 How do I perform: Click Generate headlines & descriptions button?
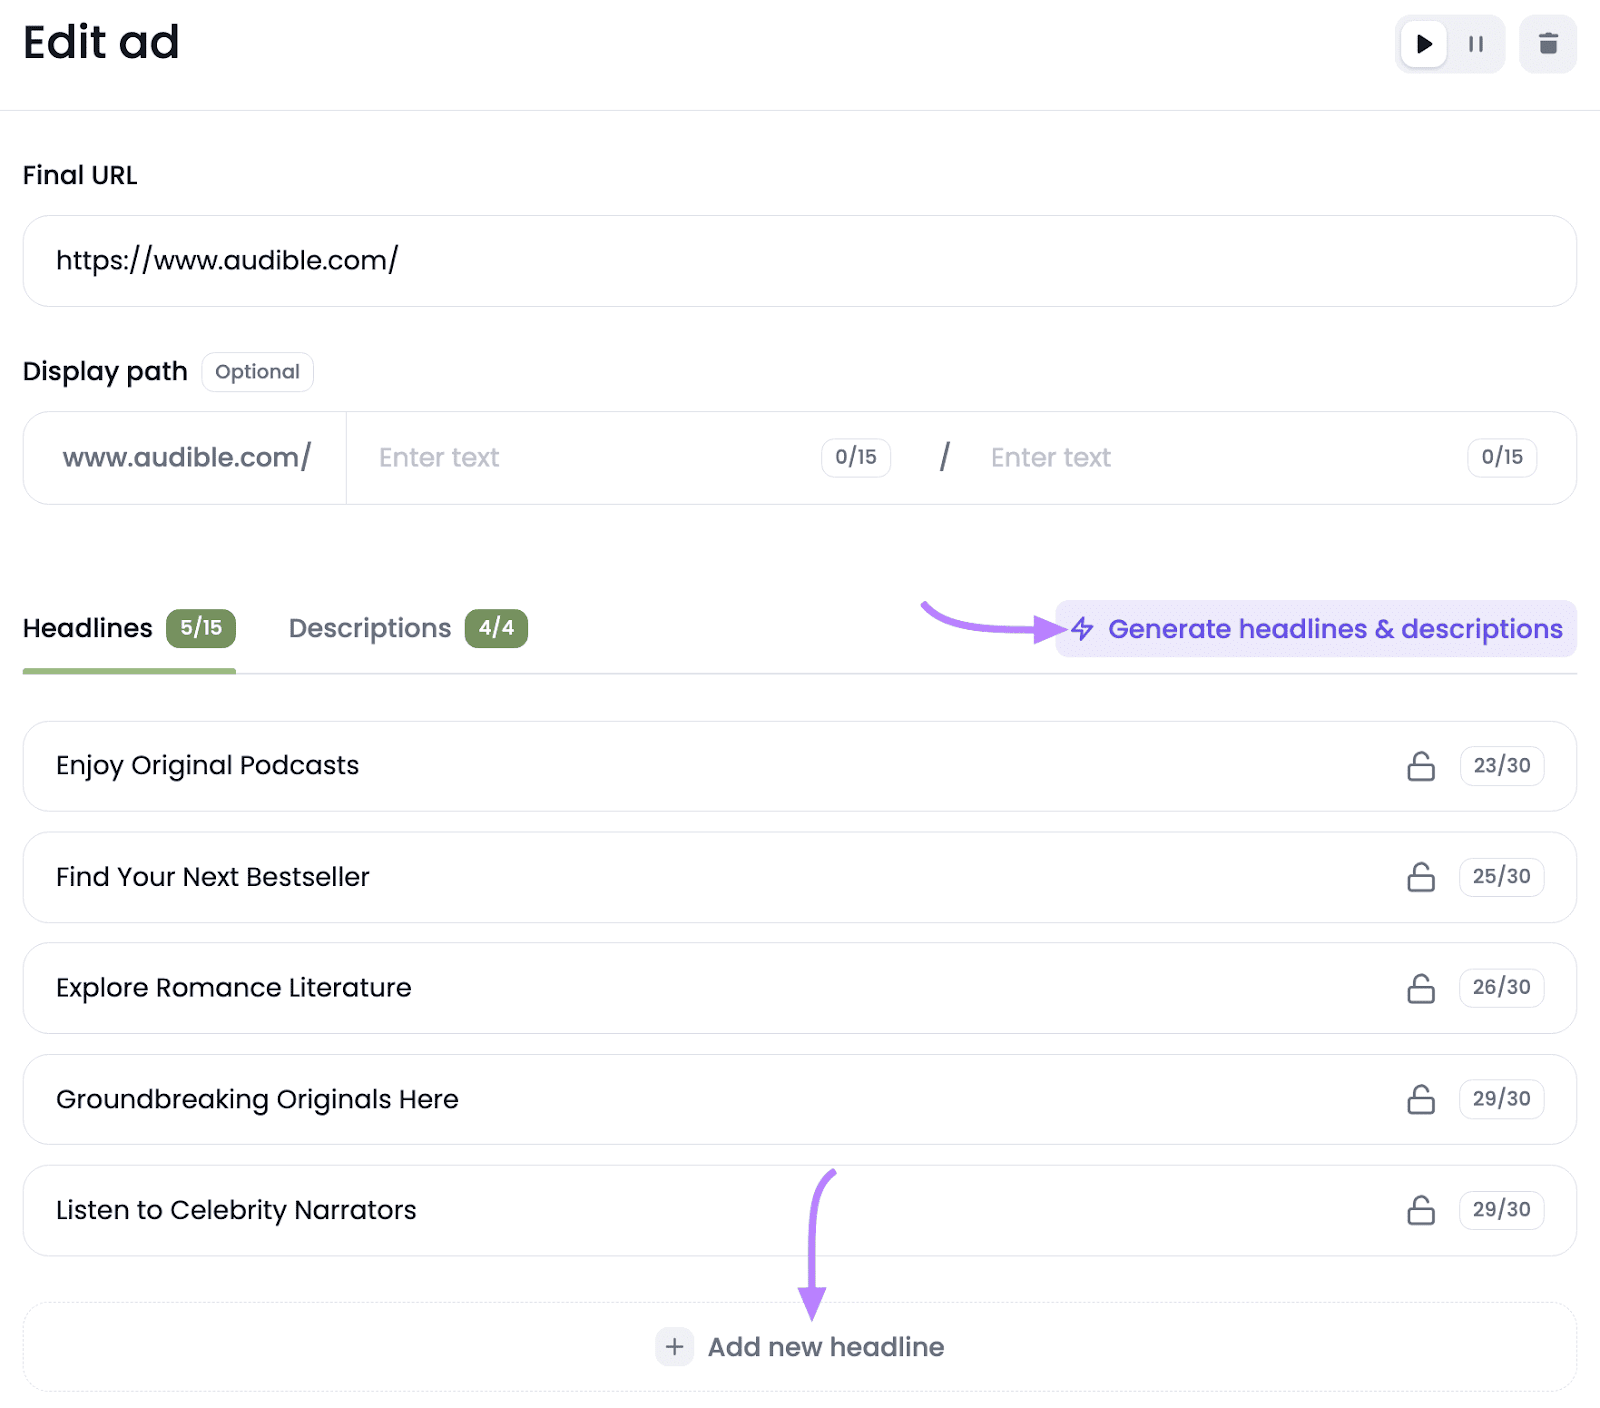pyautogui.click(x=1316, y=629)
